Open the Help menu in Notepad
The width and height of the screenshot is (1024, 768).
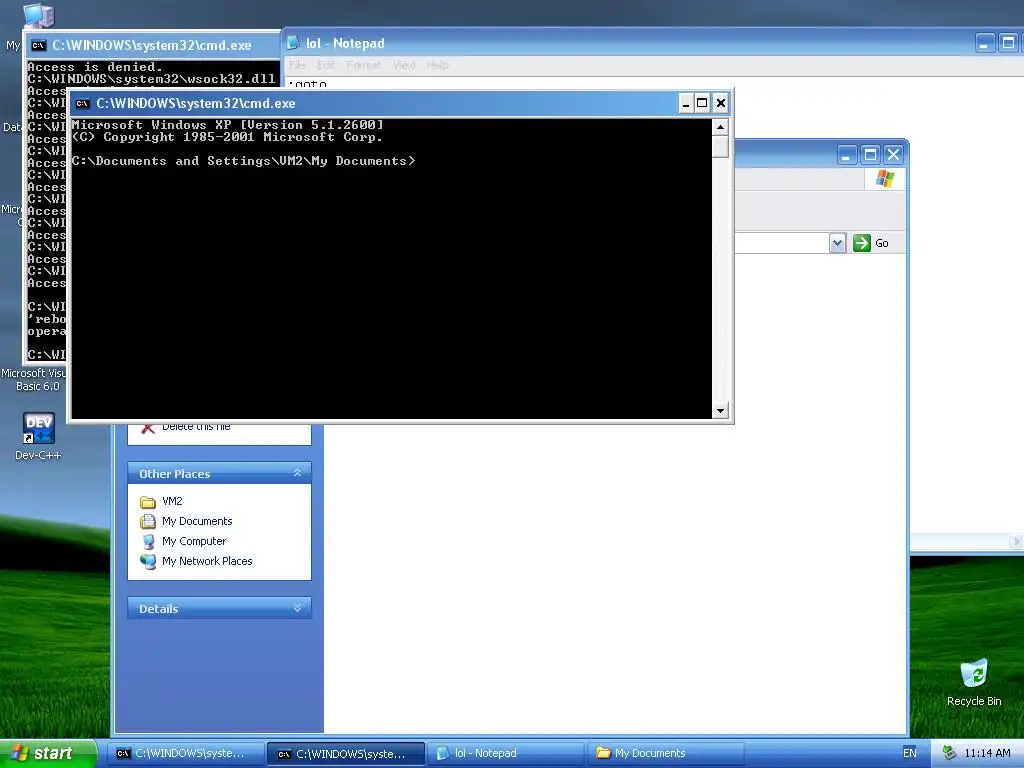pos(438,65)
